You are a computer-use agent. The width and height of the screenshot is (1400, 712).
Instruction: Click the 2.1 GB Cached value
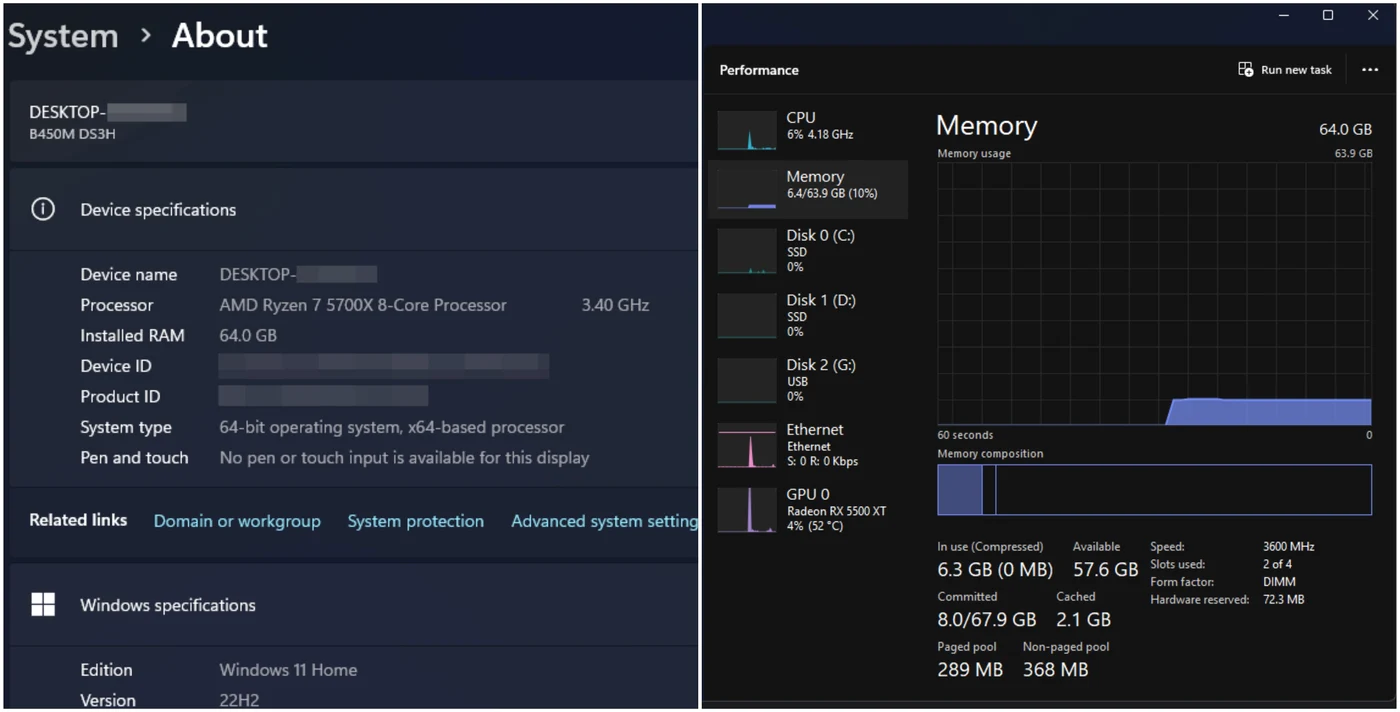coord(1084,619)
